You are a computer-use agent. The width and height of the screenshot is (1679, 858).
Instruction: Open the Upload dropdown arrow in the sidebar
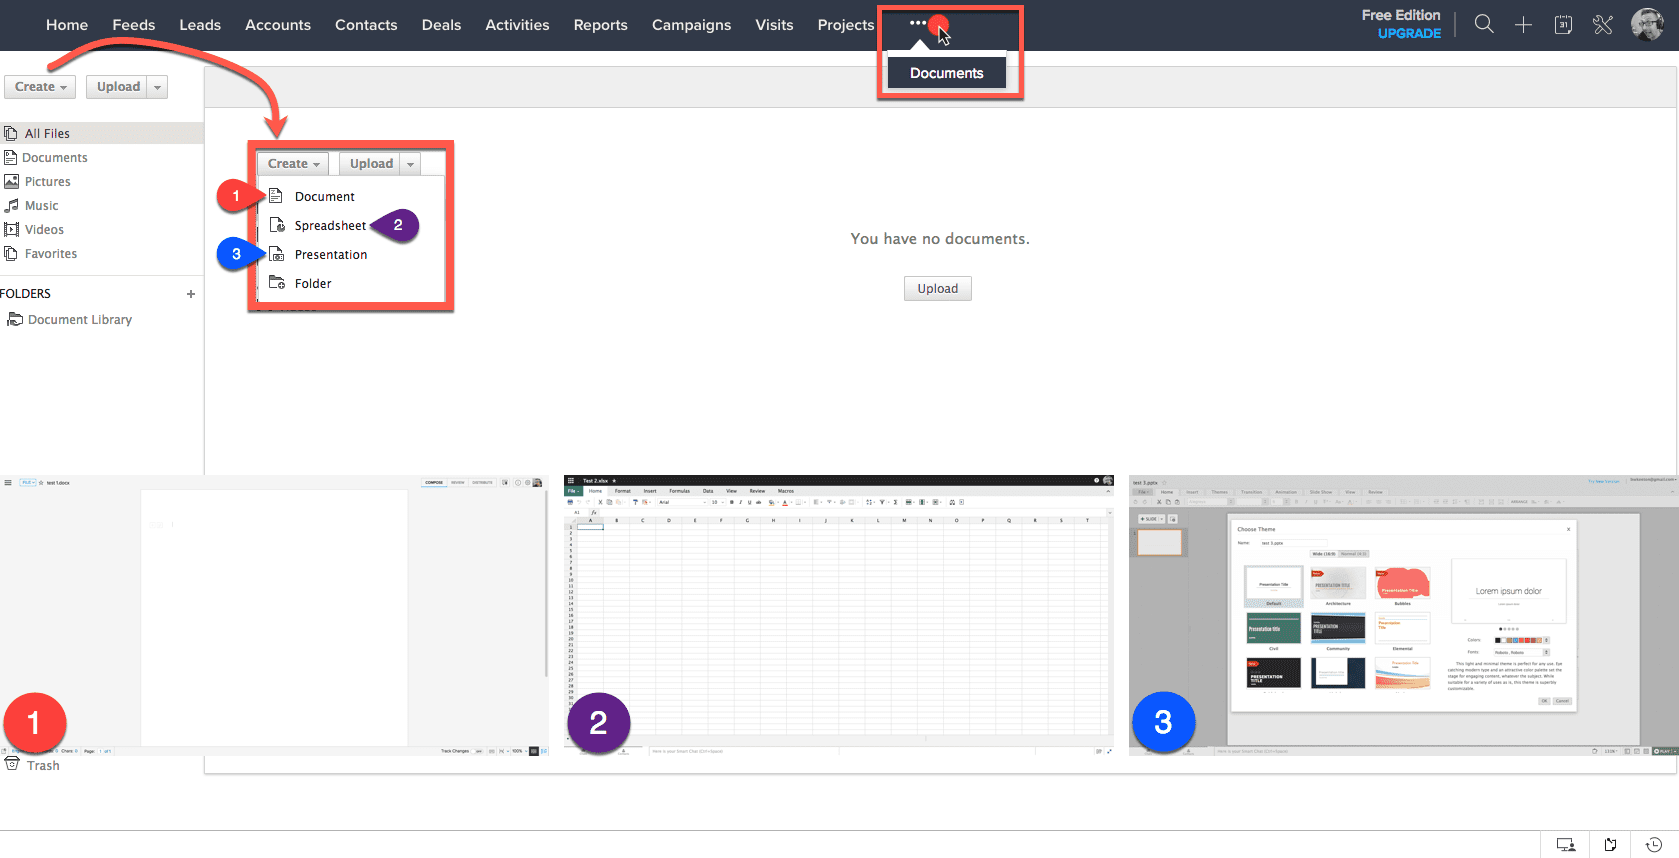[157, 87]
